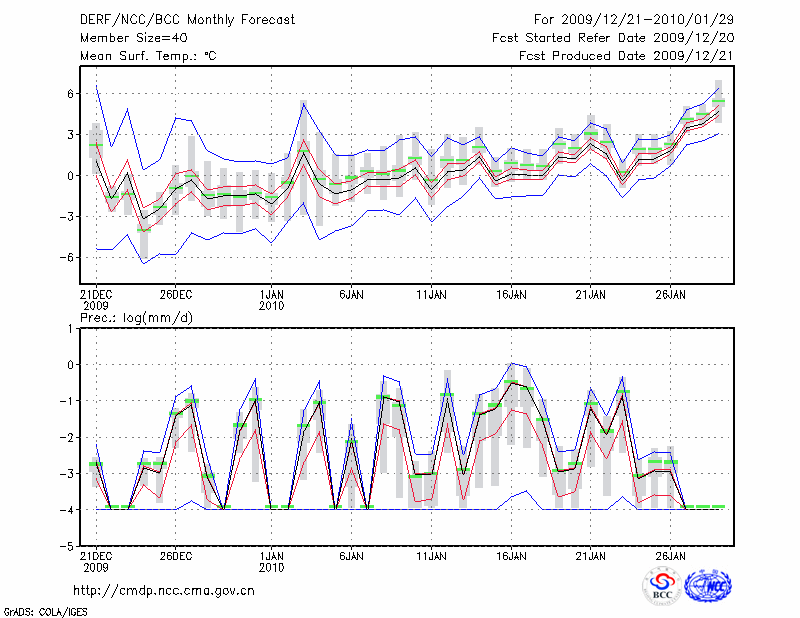
Task: Click the red BCC logo
Action: point(662,586)
